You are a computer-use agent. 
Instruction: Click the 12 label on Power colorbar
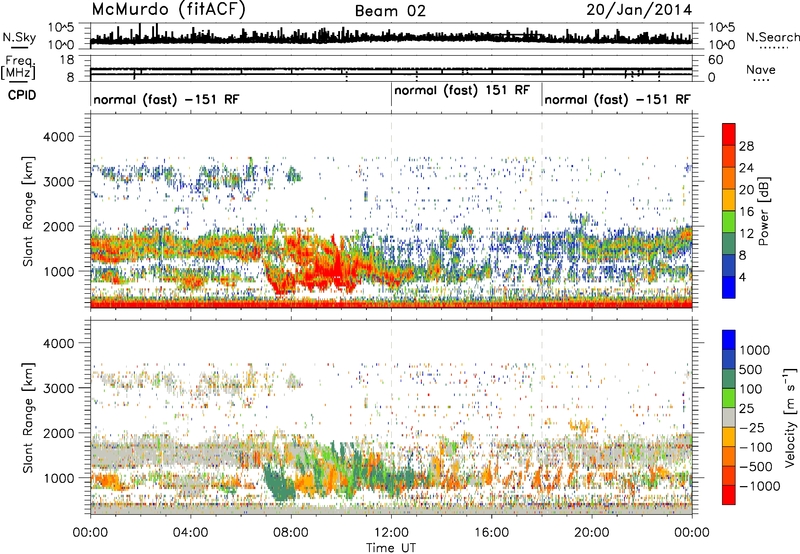point(746,234)
